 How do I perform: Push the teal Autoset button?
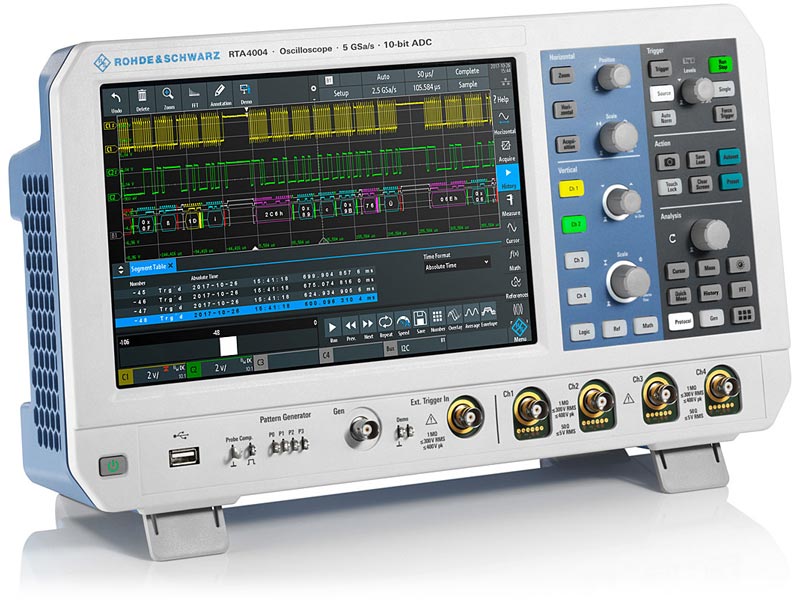[730, 157]
